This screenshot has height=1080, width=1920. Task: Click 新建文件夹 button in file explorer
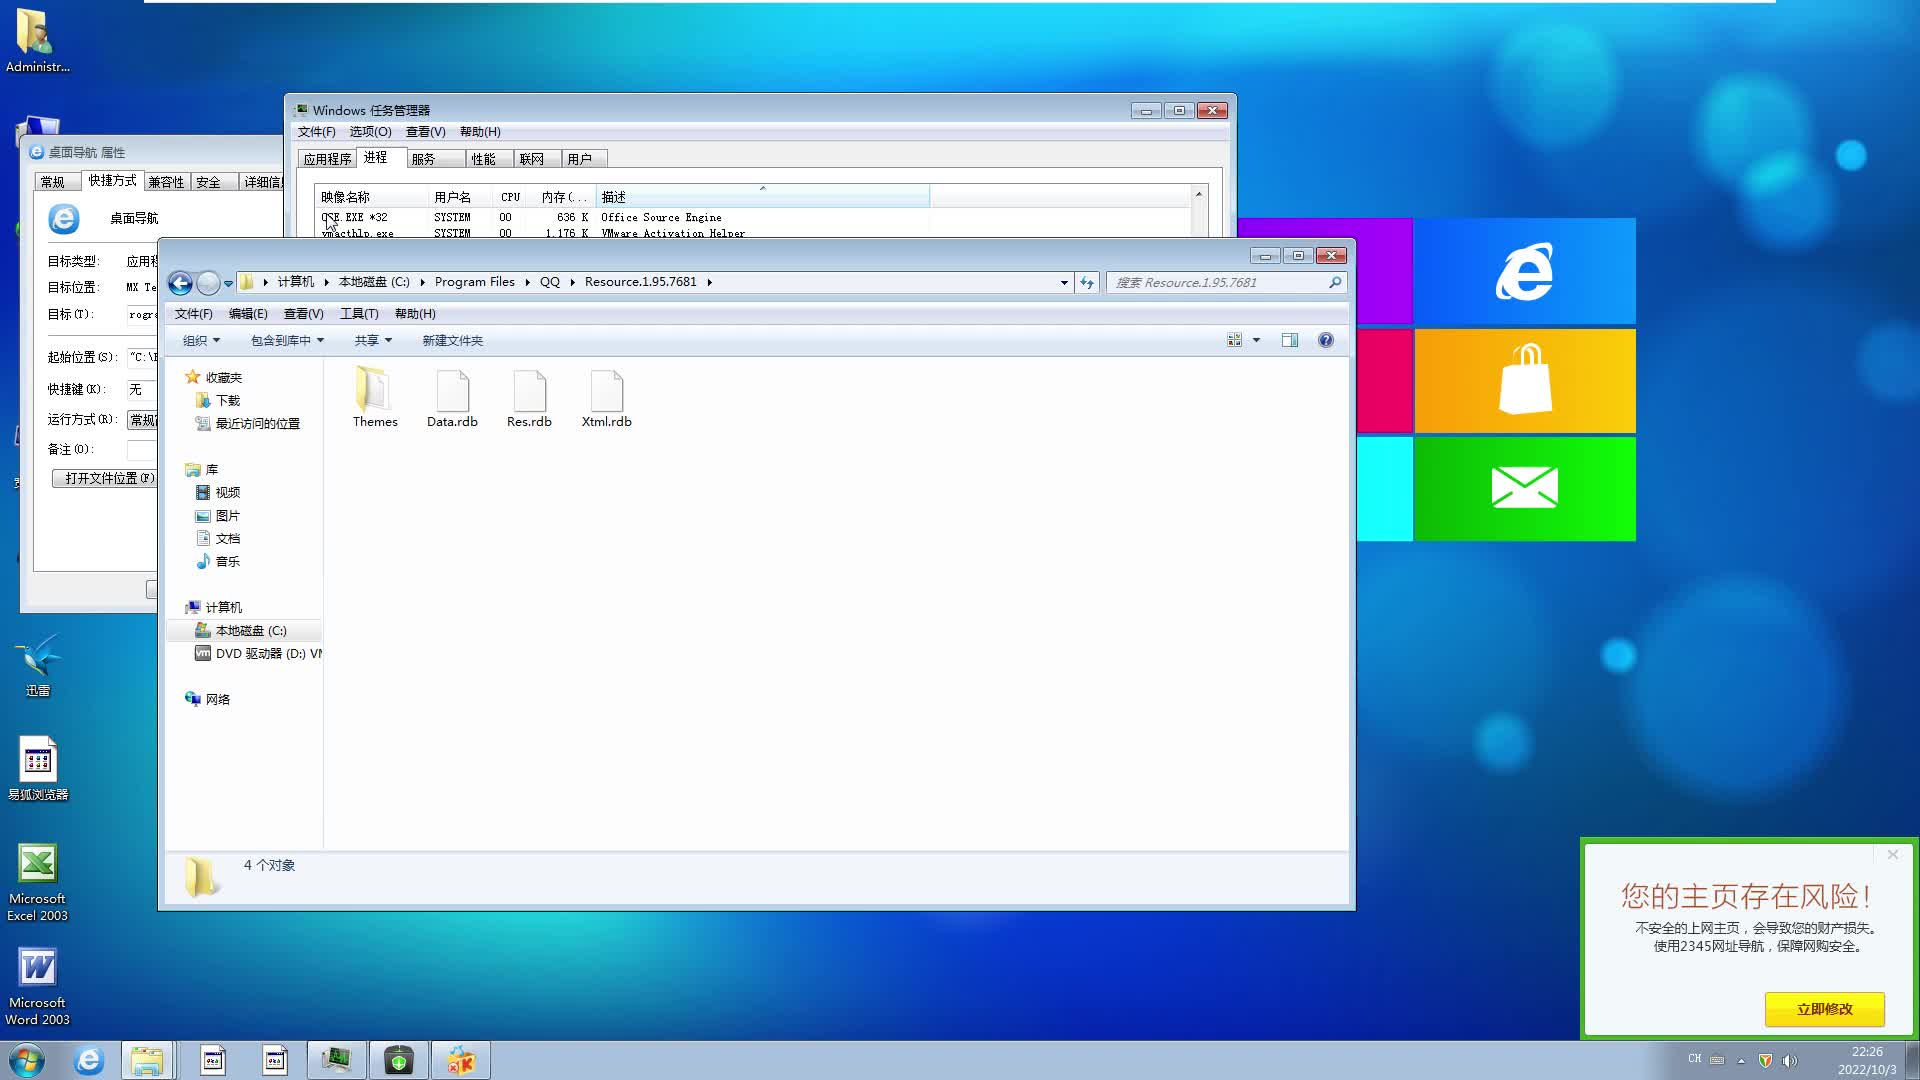tap(452, 340)
